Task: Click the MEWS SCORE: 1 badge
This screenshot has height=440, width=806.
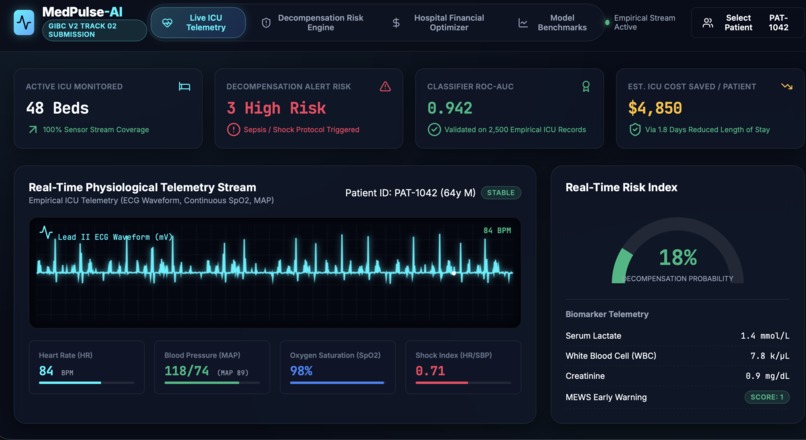Action: tap(767, 397)
